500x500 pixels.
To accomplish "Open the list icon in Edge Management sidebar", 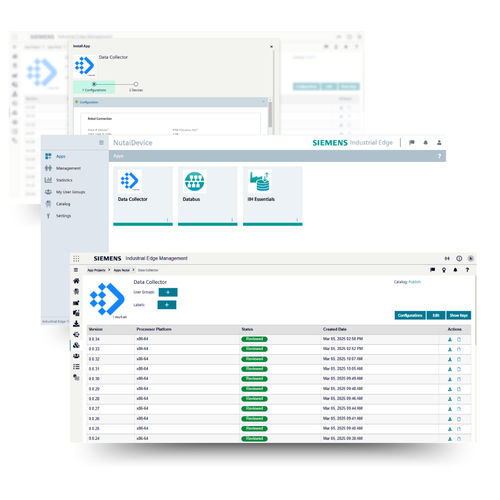I will 76,367.
